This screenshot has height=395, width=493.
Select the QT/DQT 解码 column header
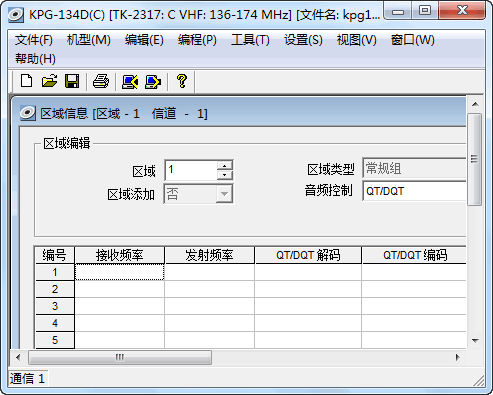pos(308,255)
